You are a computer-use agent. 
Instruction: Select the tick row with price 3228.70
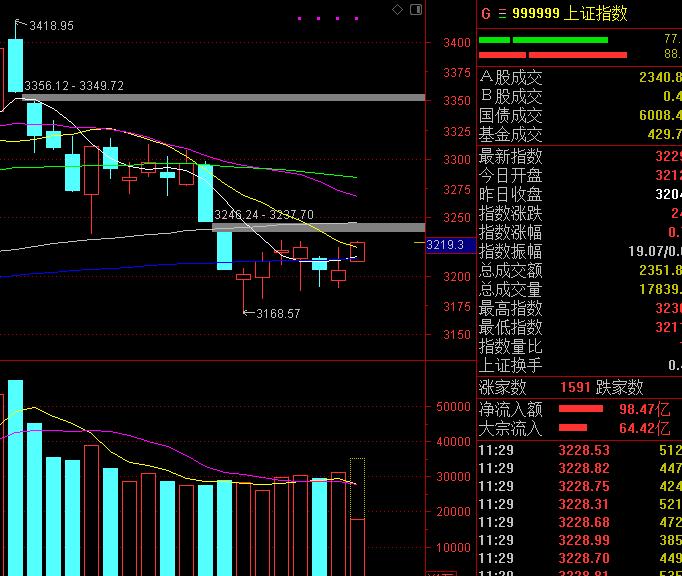tap(580, 558)
